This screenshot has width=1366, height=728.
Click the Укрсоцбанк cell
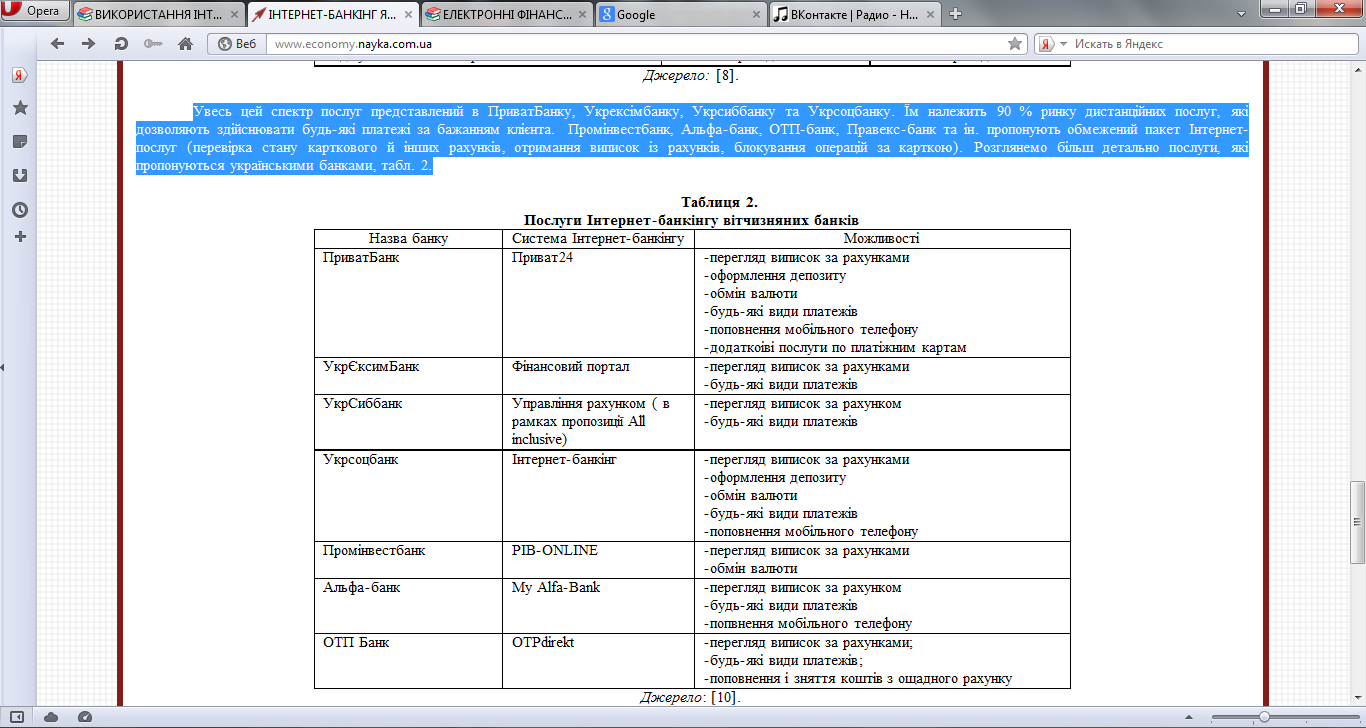(408, 496)
